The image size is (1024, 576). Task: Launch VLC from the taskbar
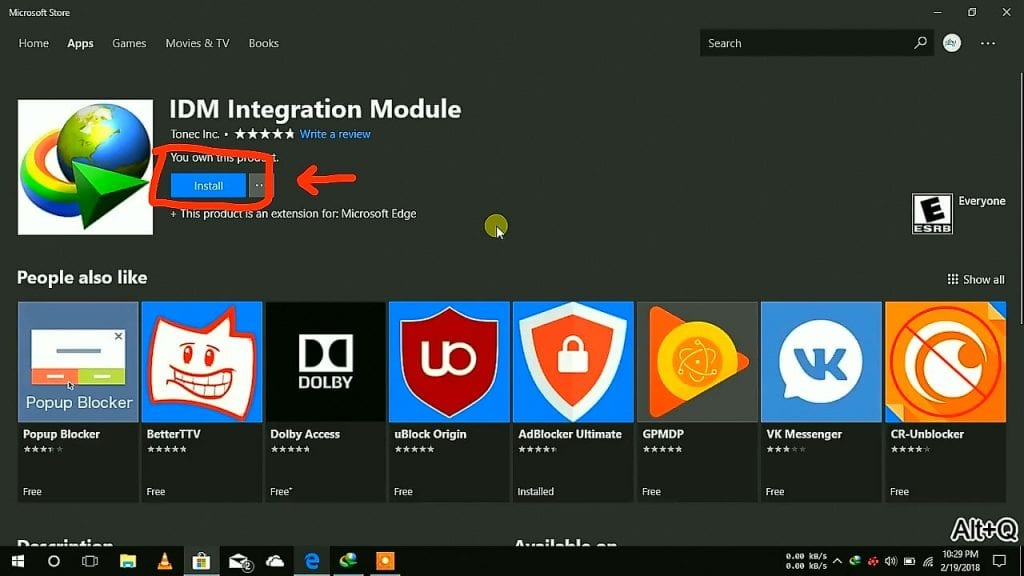166,561
